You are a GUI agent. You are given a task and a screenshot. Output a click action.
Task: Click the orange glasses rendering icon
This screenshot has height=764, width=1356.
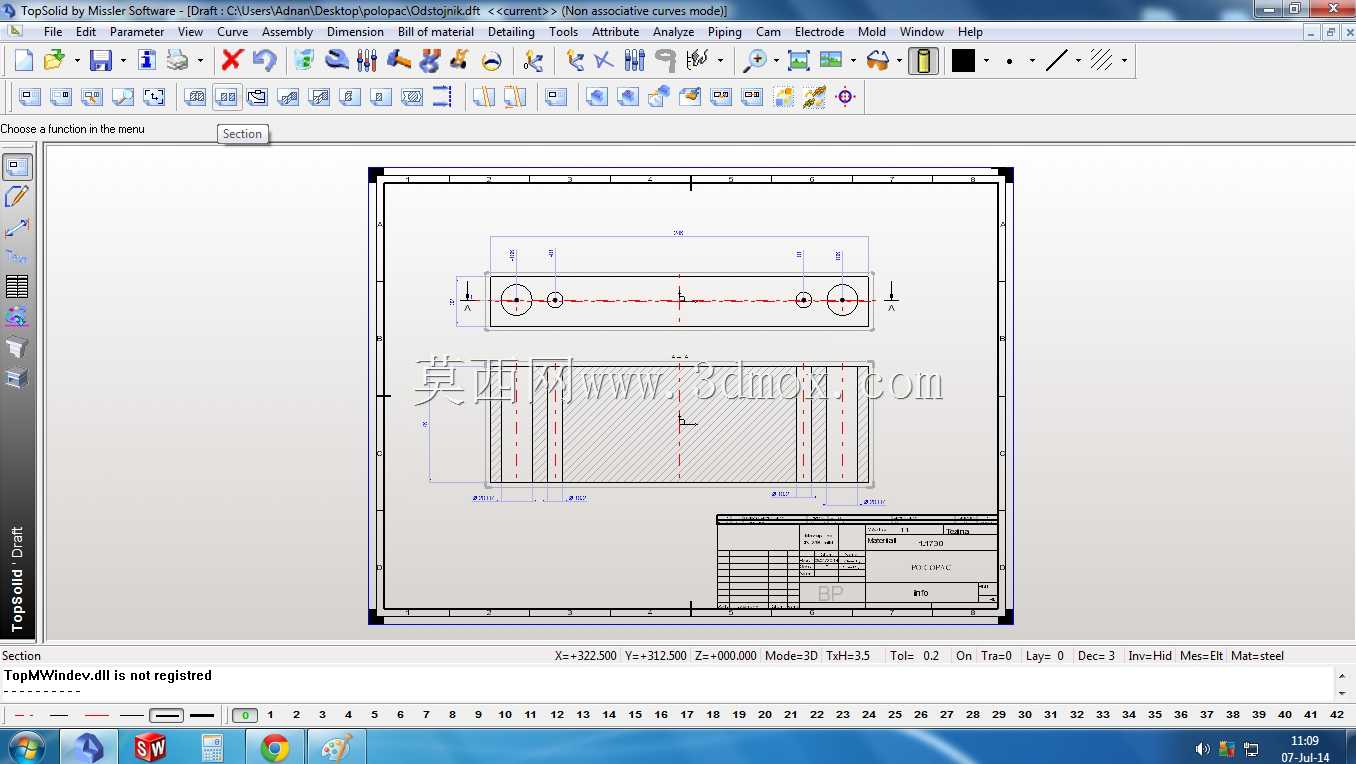(878, 61)
